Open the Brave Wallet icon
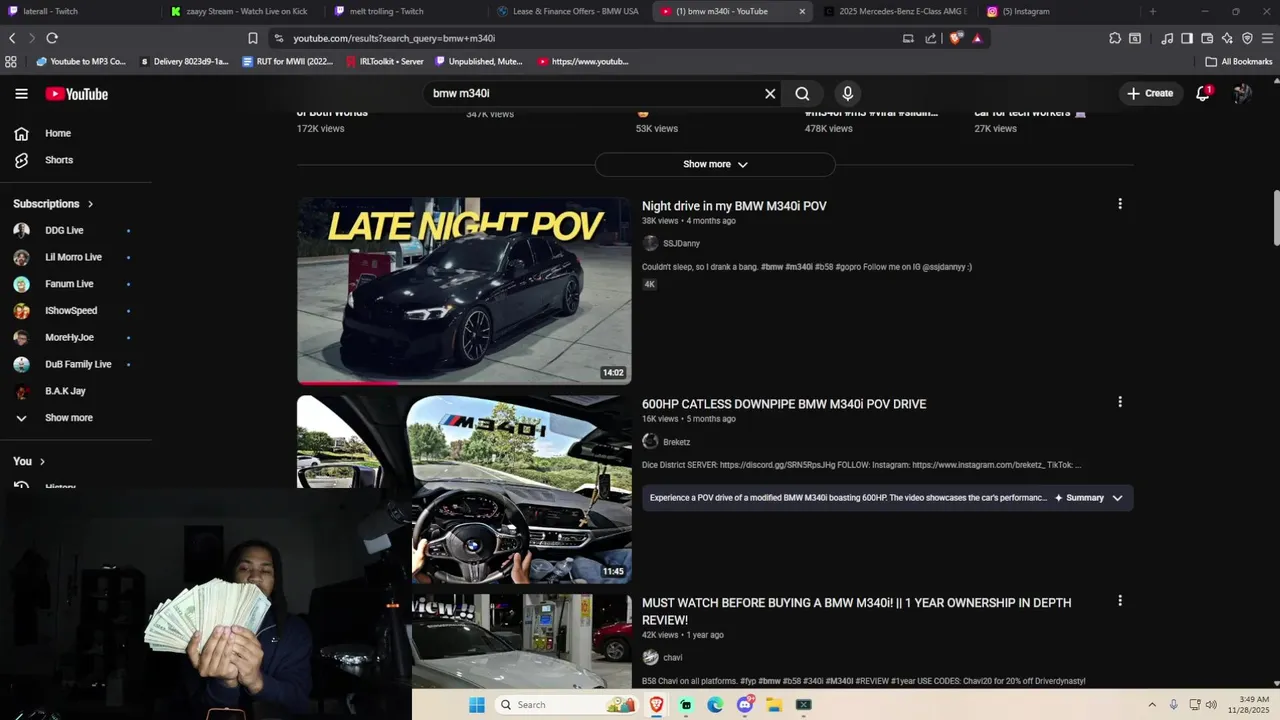Screen dimensions: 1280x720 [x=1207, y=38]
